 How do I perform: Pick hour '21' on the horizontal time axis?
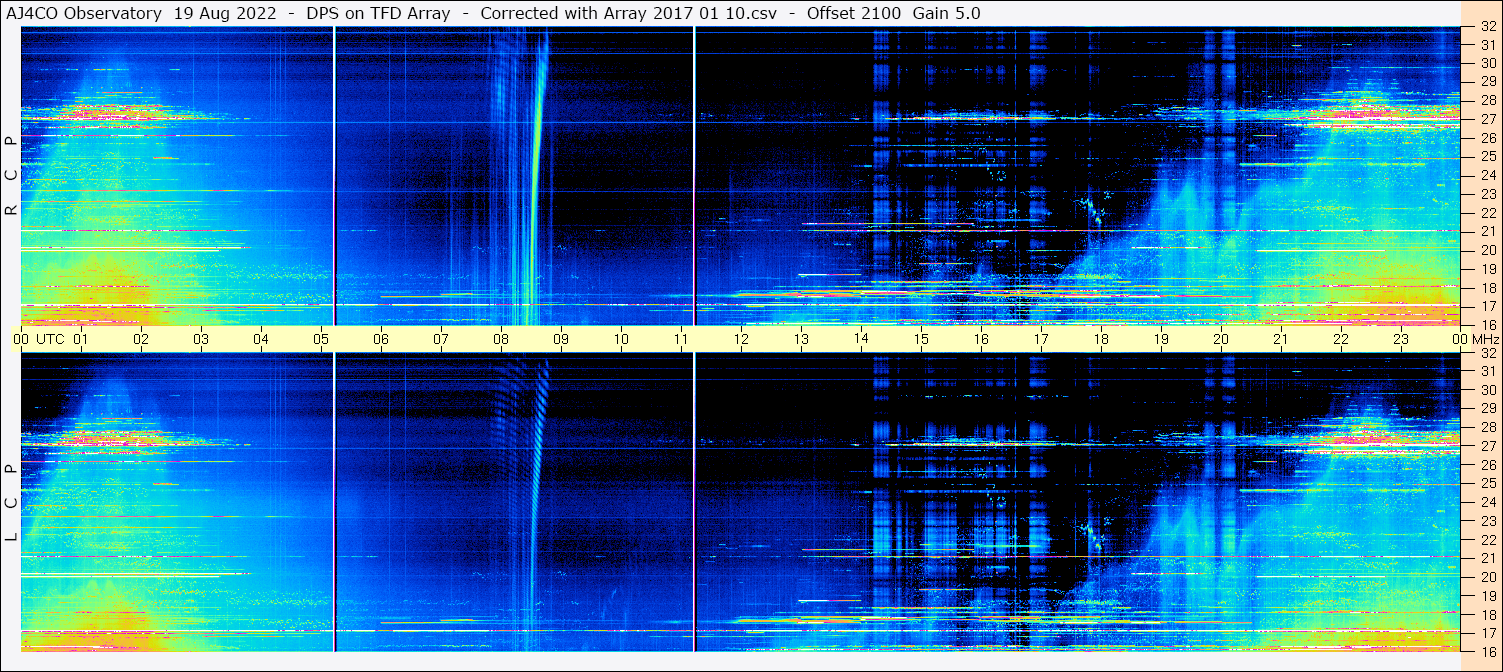click(x=1282, y=339)
